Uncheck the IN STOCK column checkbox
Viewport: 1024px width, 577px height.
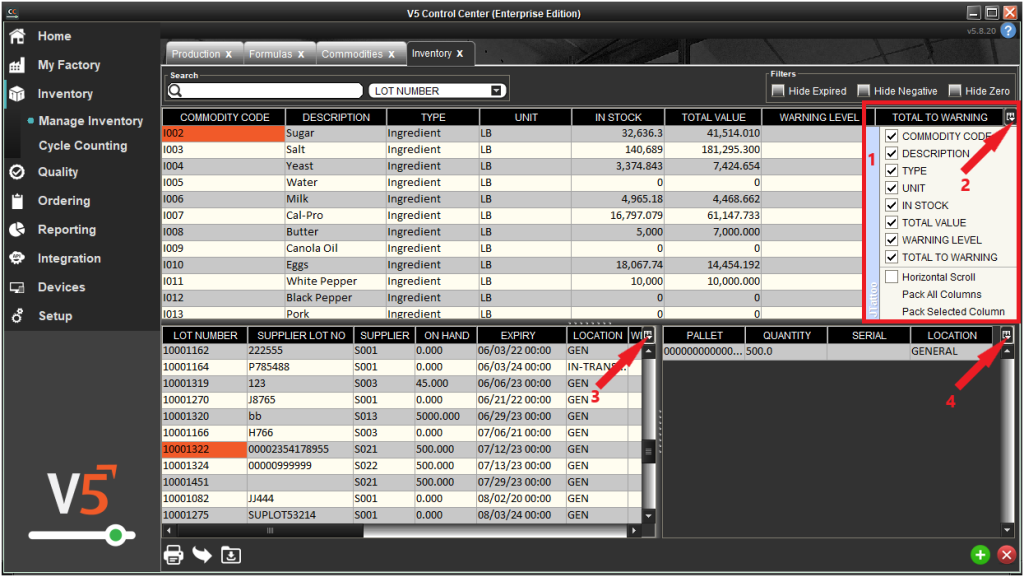pyautogui.click(x=891, y=205)
